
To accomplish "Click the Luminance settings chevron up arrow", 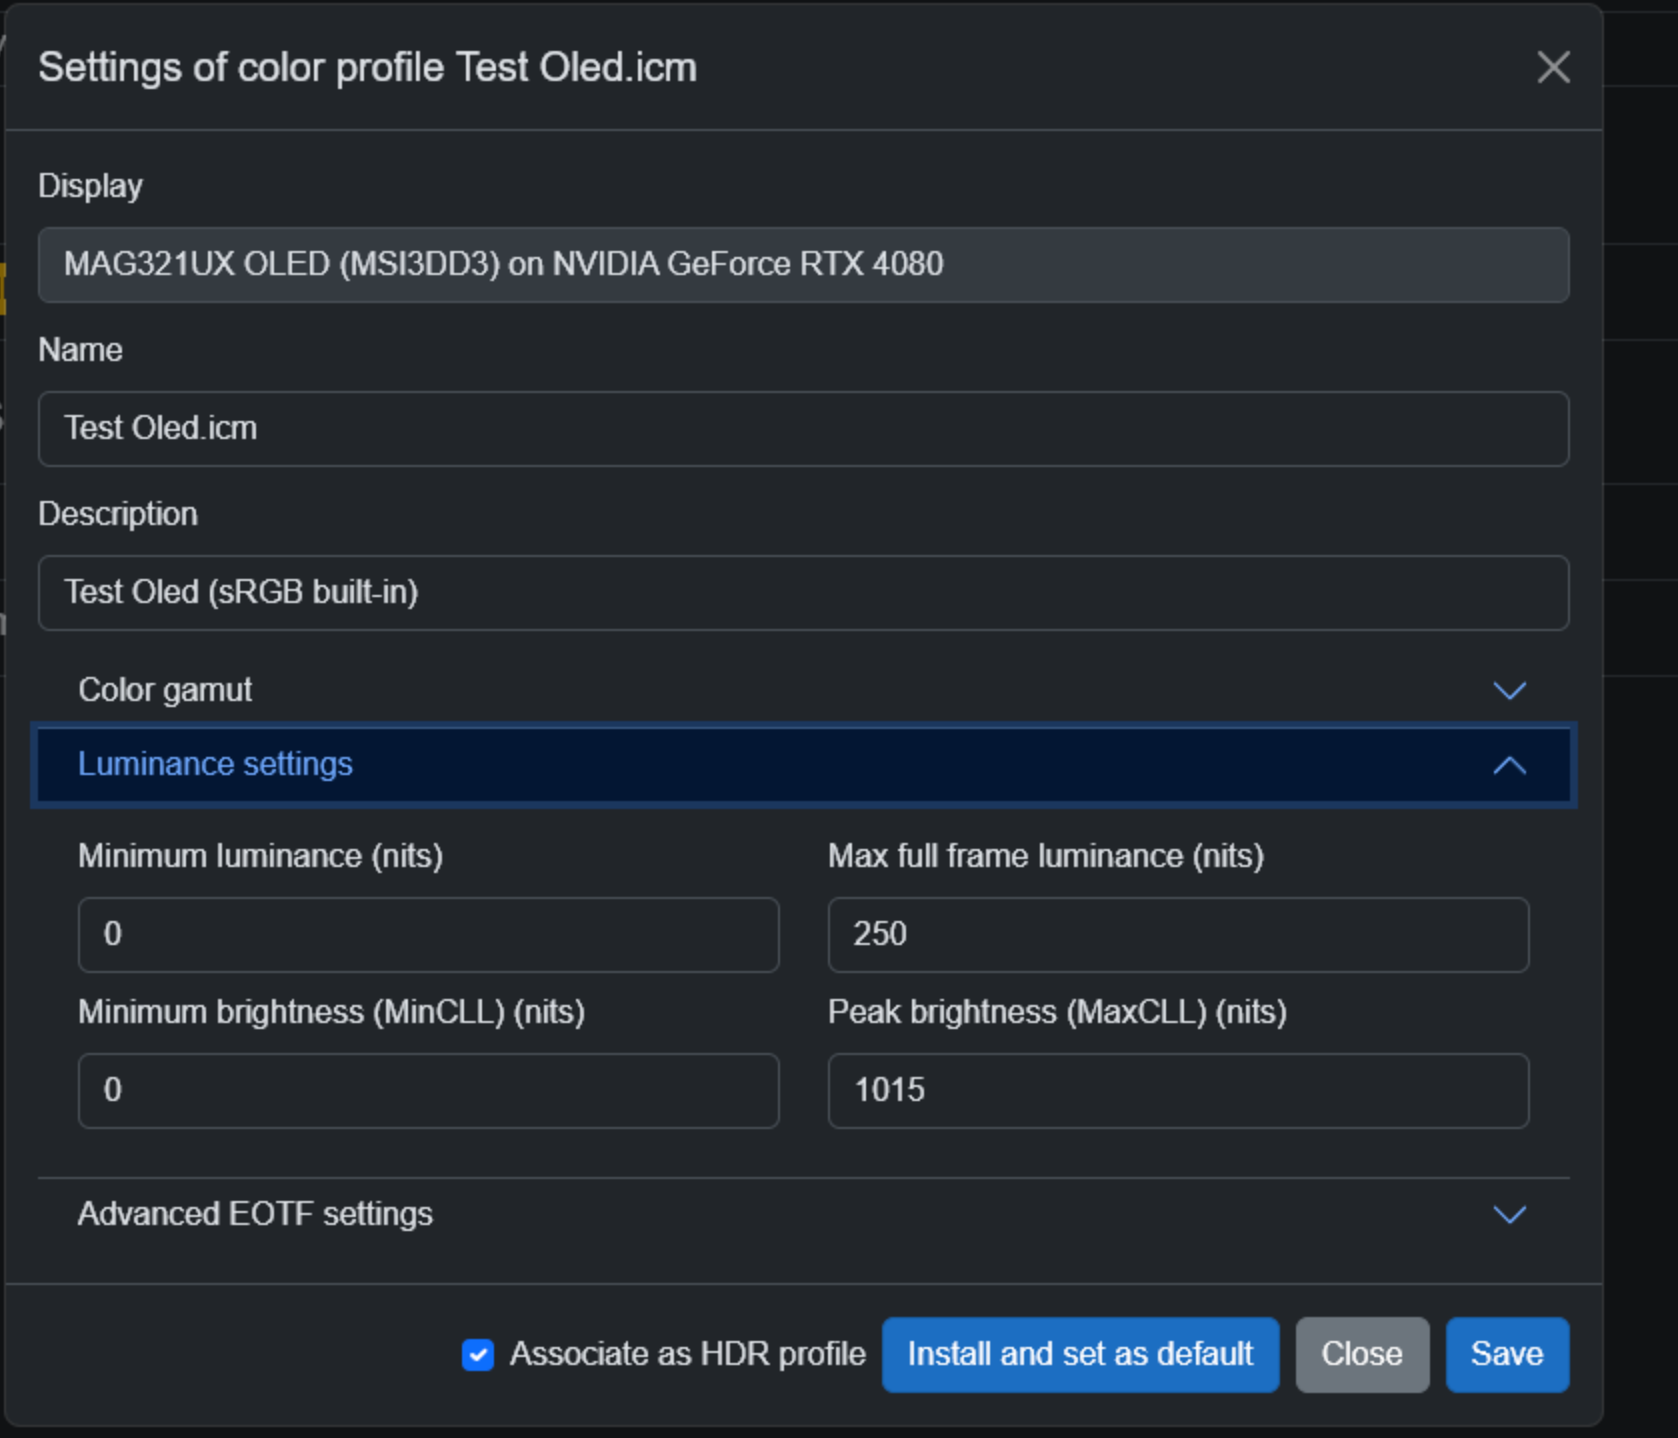I will click(1509, 766).
